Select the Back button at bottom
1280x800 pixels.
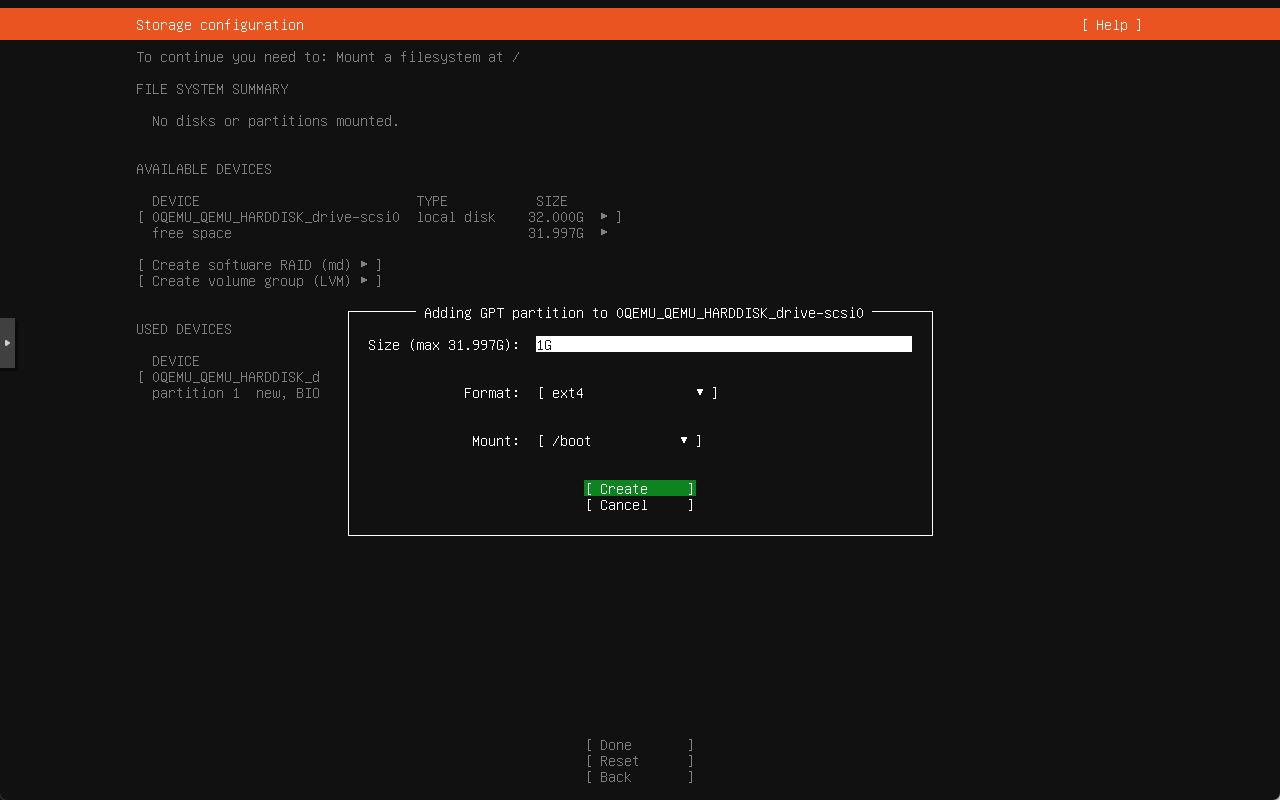point(640,777)
